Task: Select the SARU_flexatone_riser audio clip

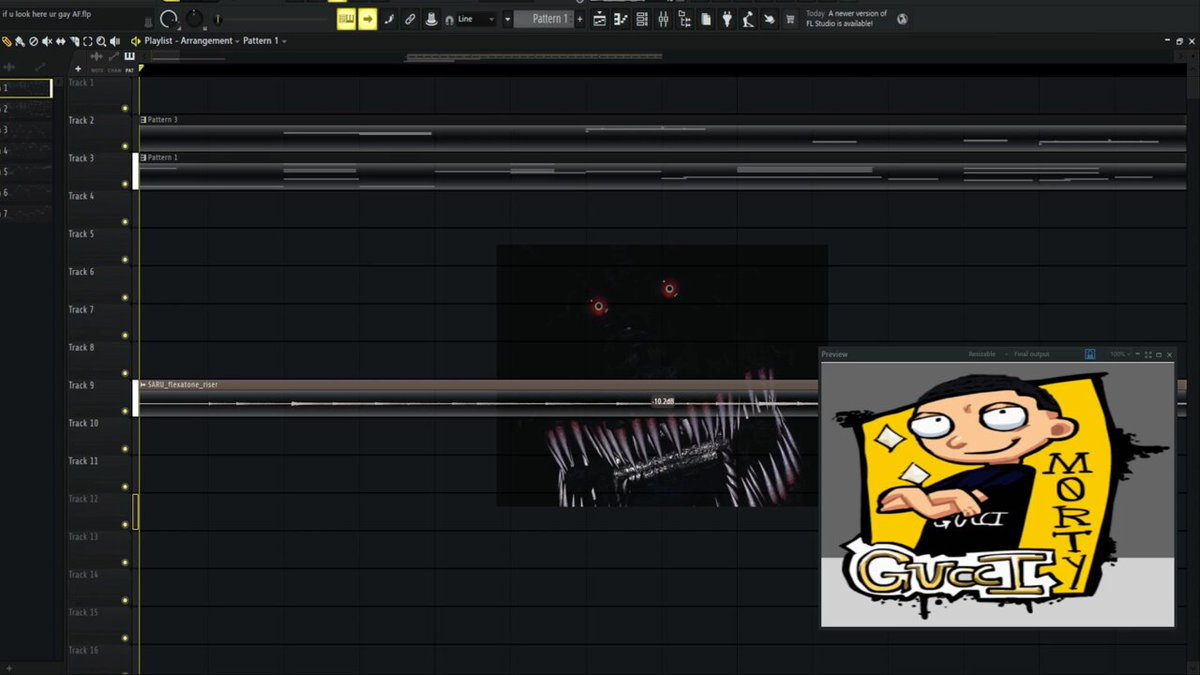Action: click(478, 398)
